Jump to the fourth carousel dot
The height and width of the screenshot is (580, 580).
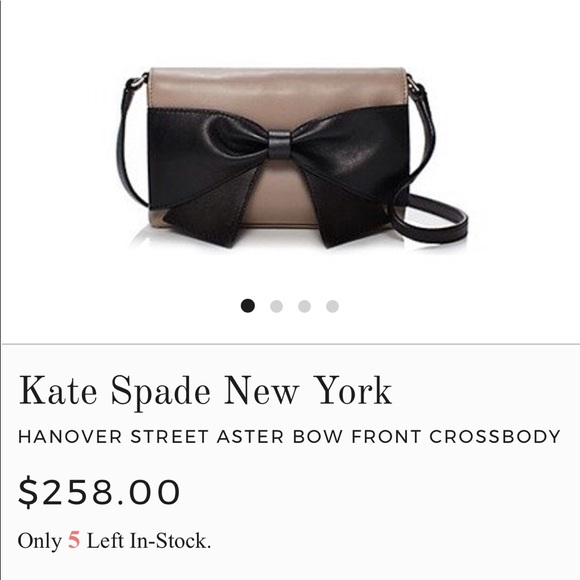[332, 306]
